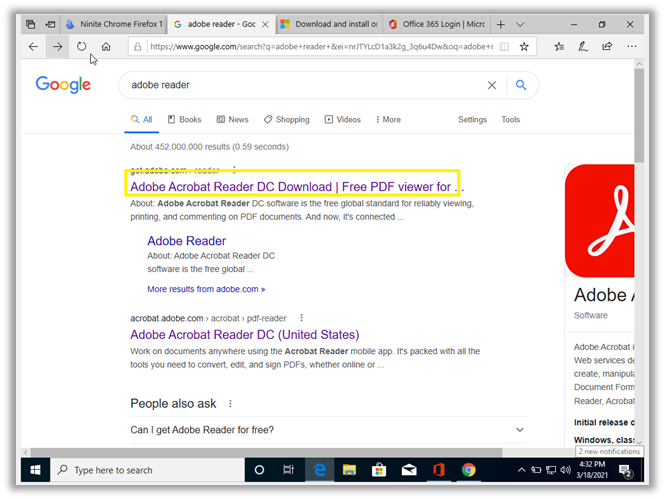Open a new tab with plus
Viewport: 665px width, 499px height.
click(500, 24)
